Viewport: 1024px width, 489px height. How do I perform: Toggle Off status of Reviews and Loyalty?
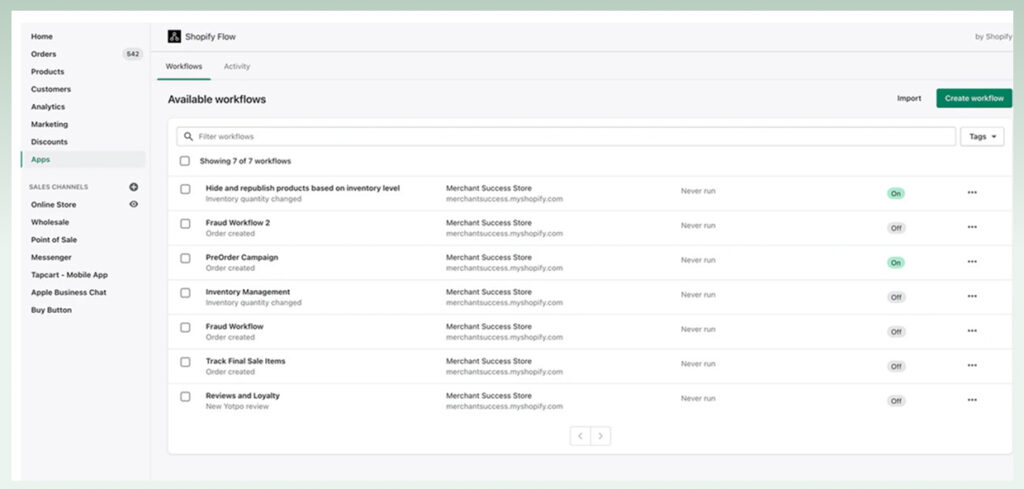coord(895,401)
